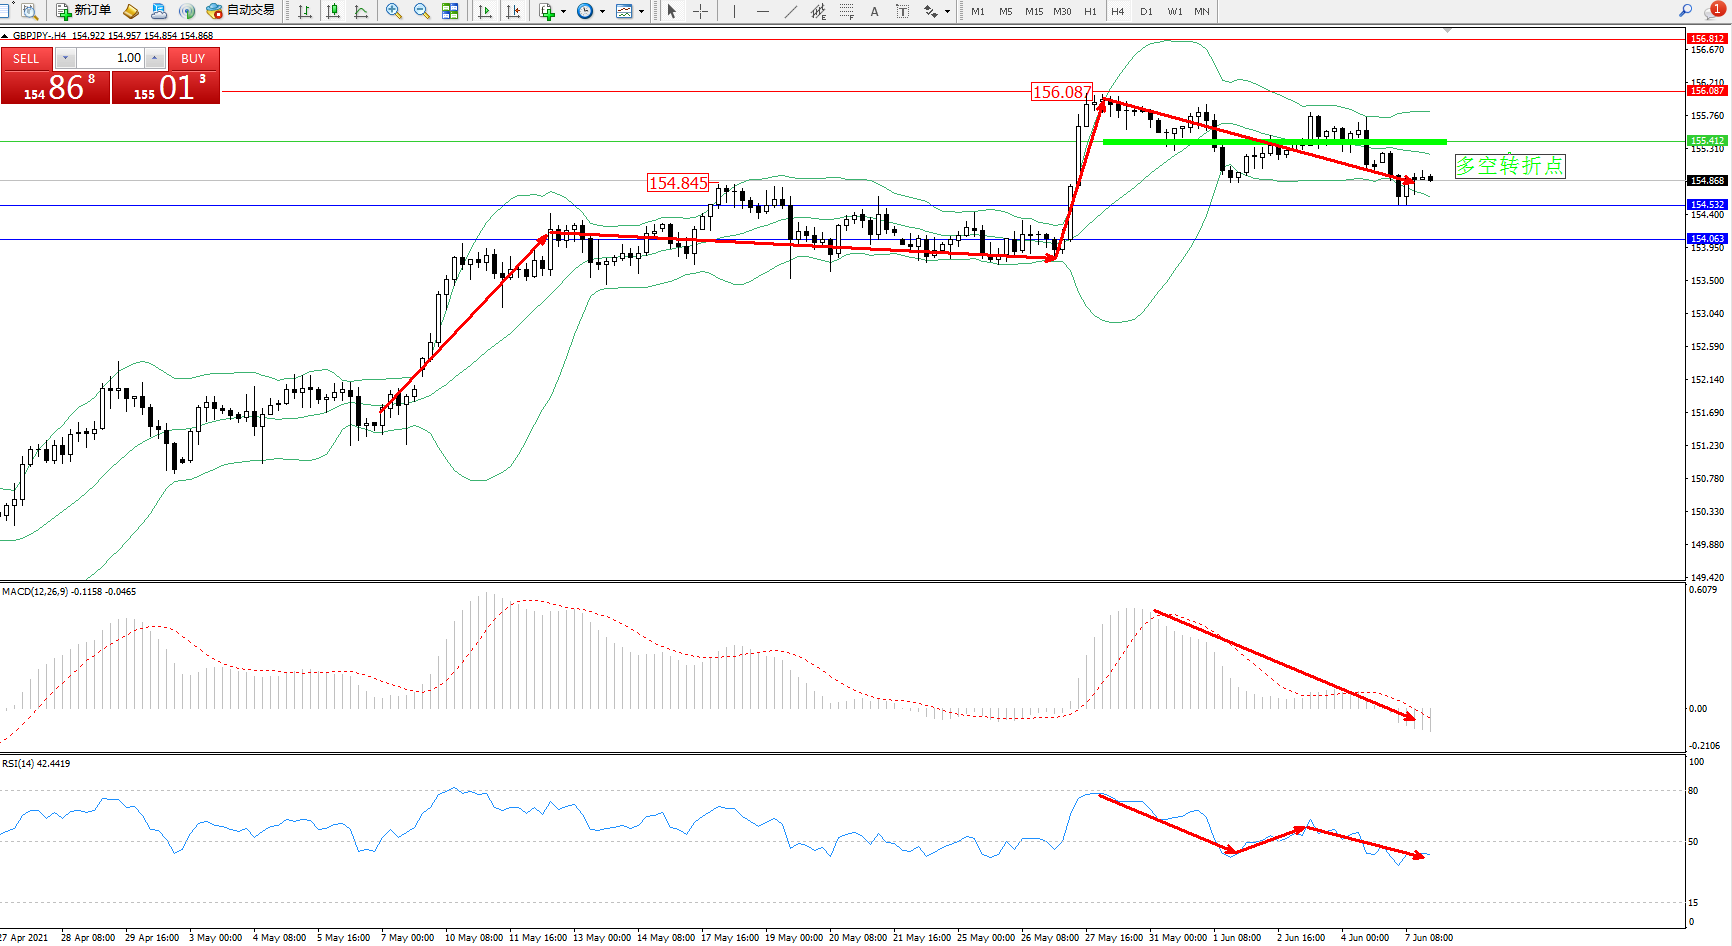This screenshot has width=1732, height=946.
Task: Toggle the 自动交易 auto trading button
Action: pyautogui.click(x=240, y=11)
